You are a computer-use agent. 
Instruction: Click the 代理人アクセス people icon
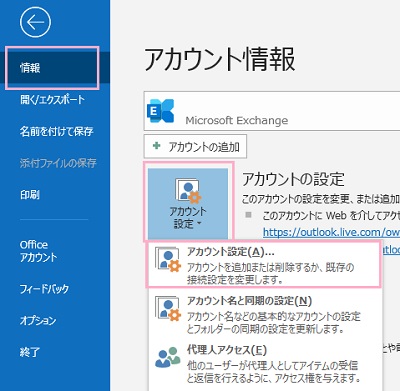pos(168,357)
